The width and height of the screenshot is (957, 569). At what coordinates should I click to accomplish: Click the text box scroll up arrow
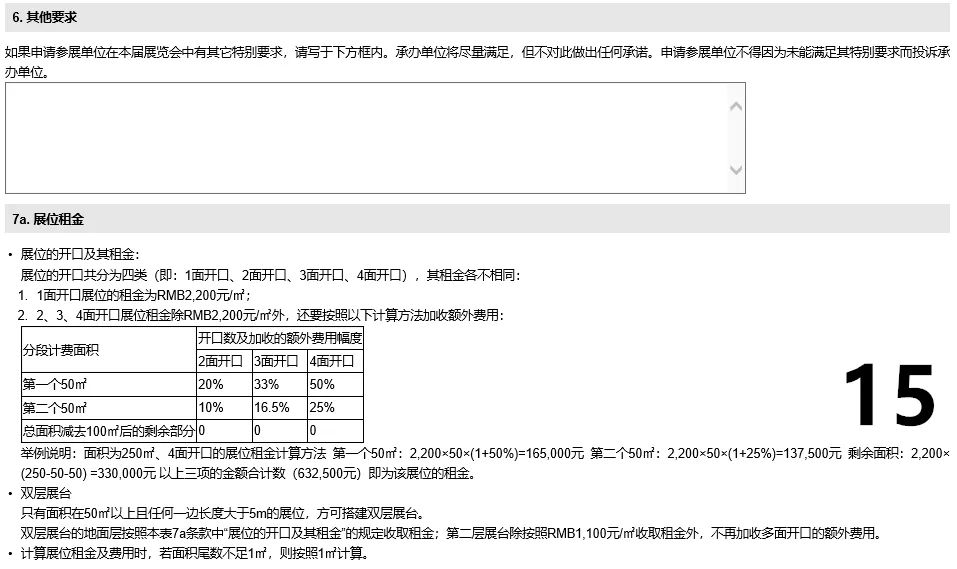pos(736,106)
